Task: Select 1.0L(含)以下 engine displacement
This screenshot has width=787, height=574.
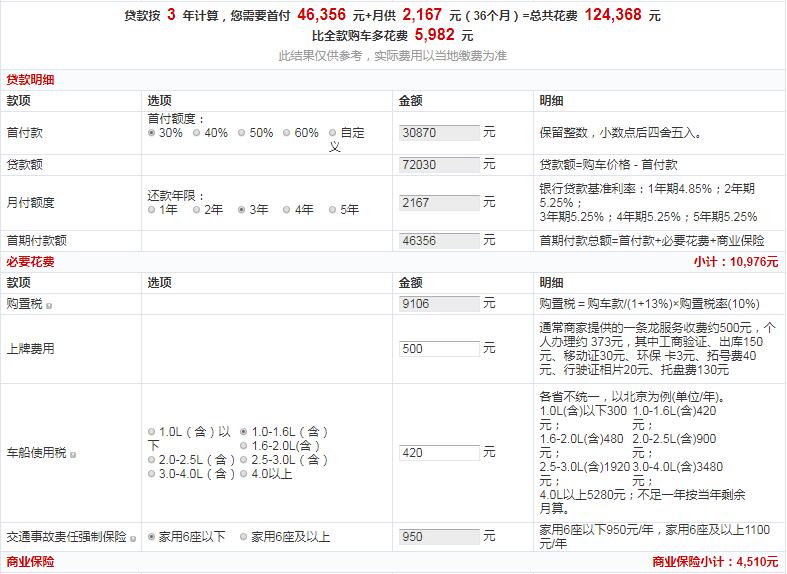Action: [x=152, y=432]
